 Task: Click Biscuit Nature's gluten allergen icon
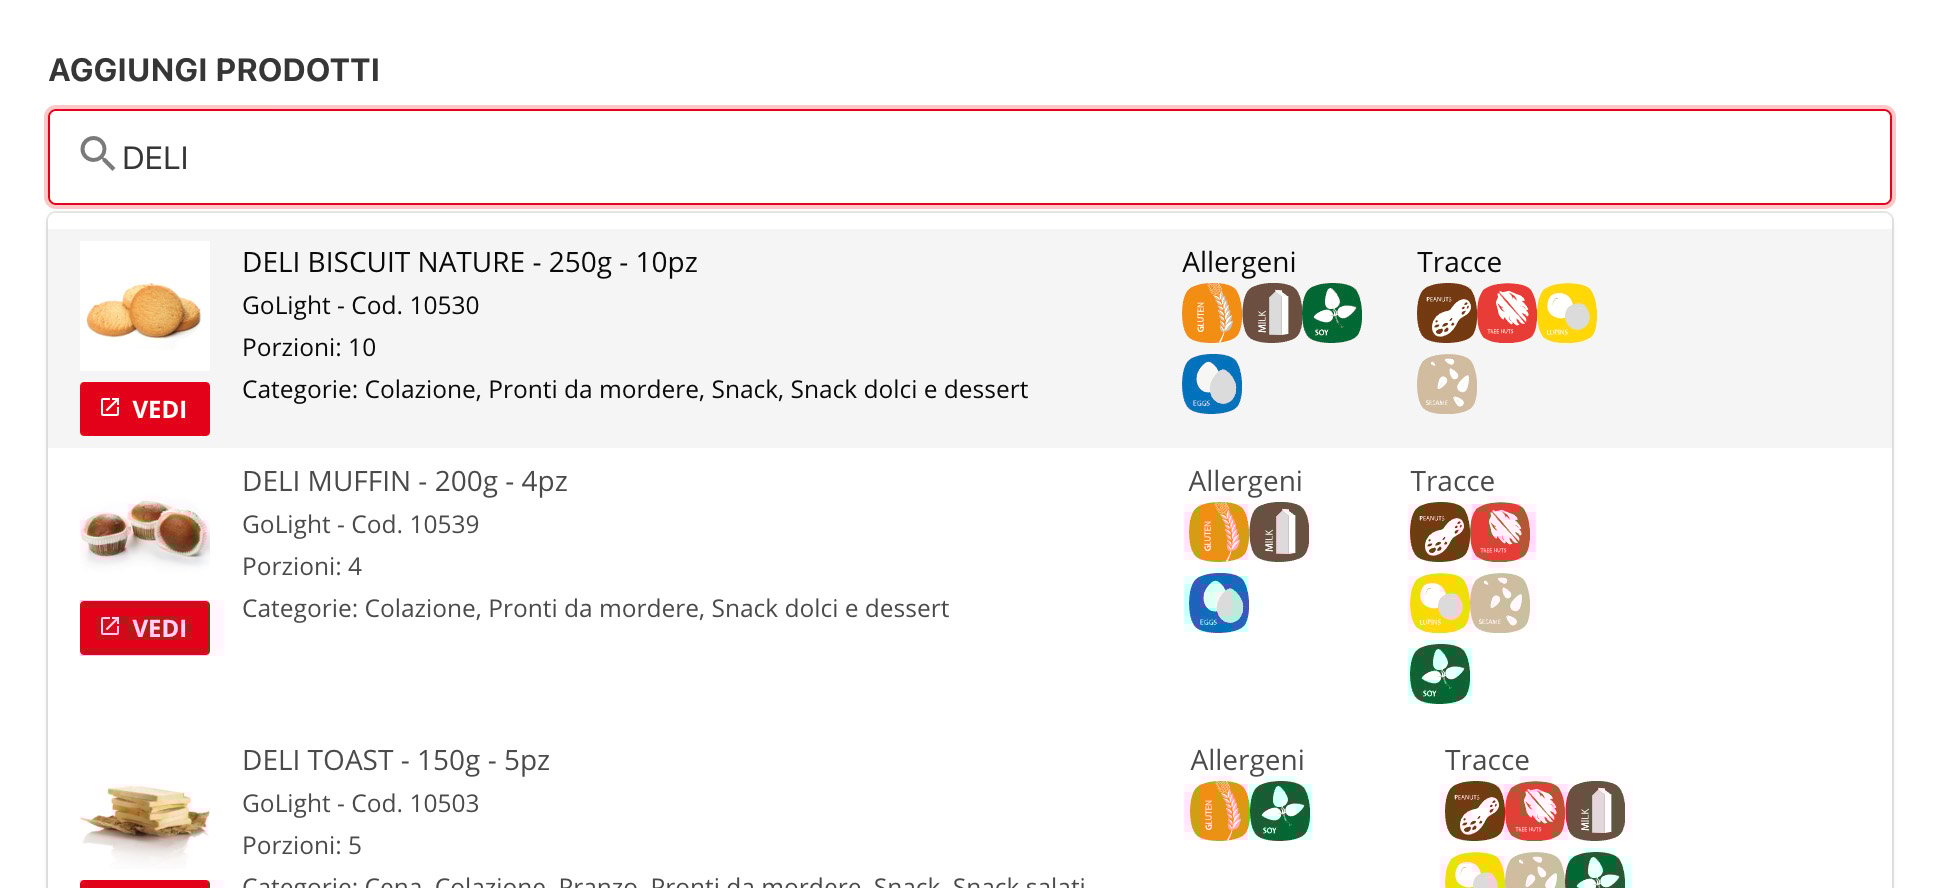(x=1211, y=313)
